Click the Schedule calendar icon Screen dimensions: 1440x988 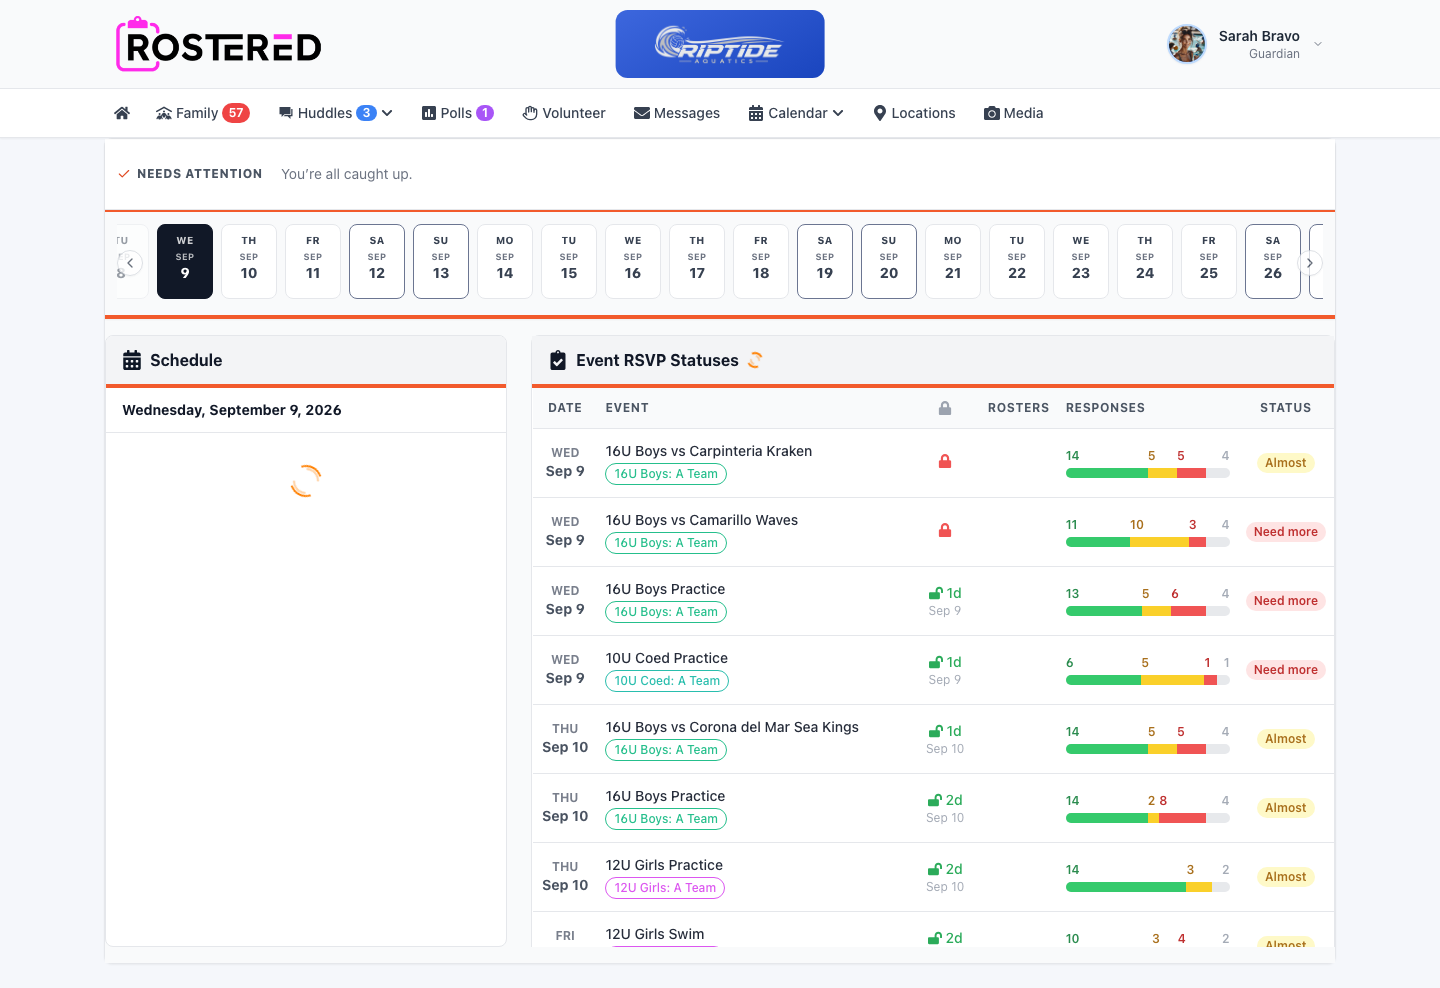tap(132, 360)
